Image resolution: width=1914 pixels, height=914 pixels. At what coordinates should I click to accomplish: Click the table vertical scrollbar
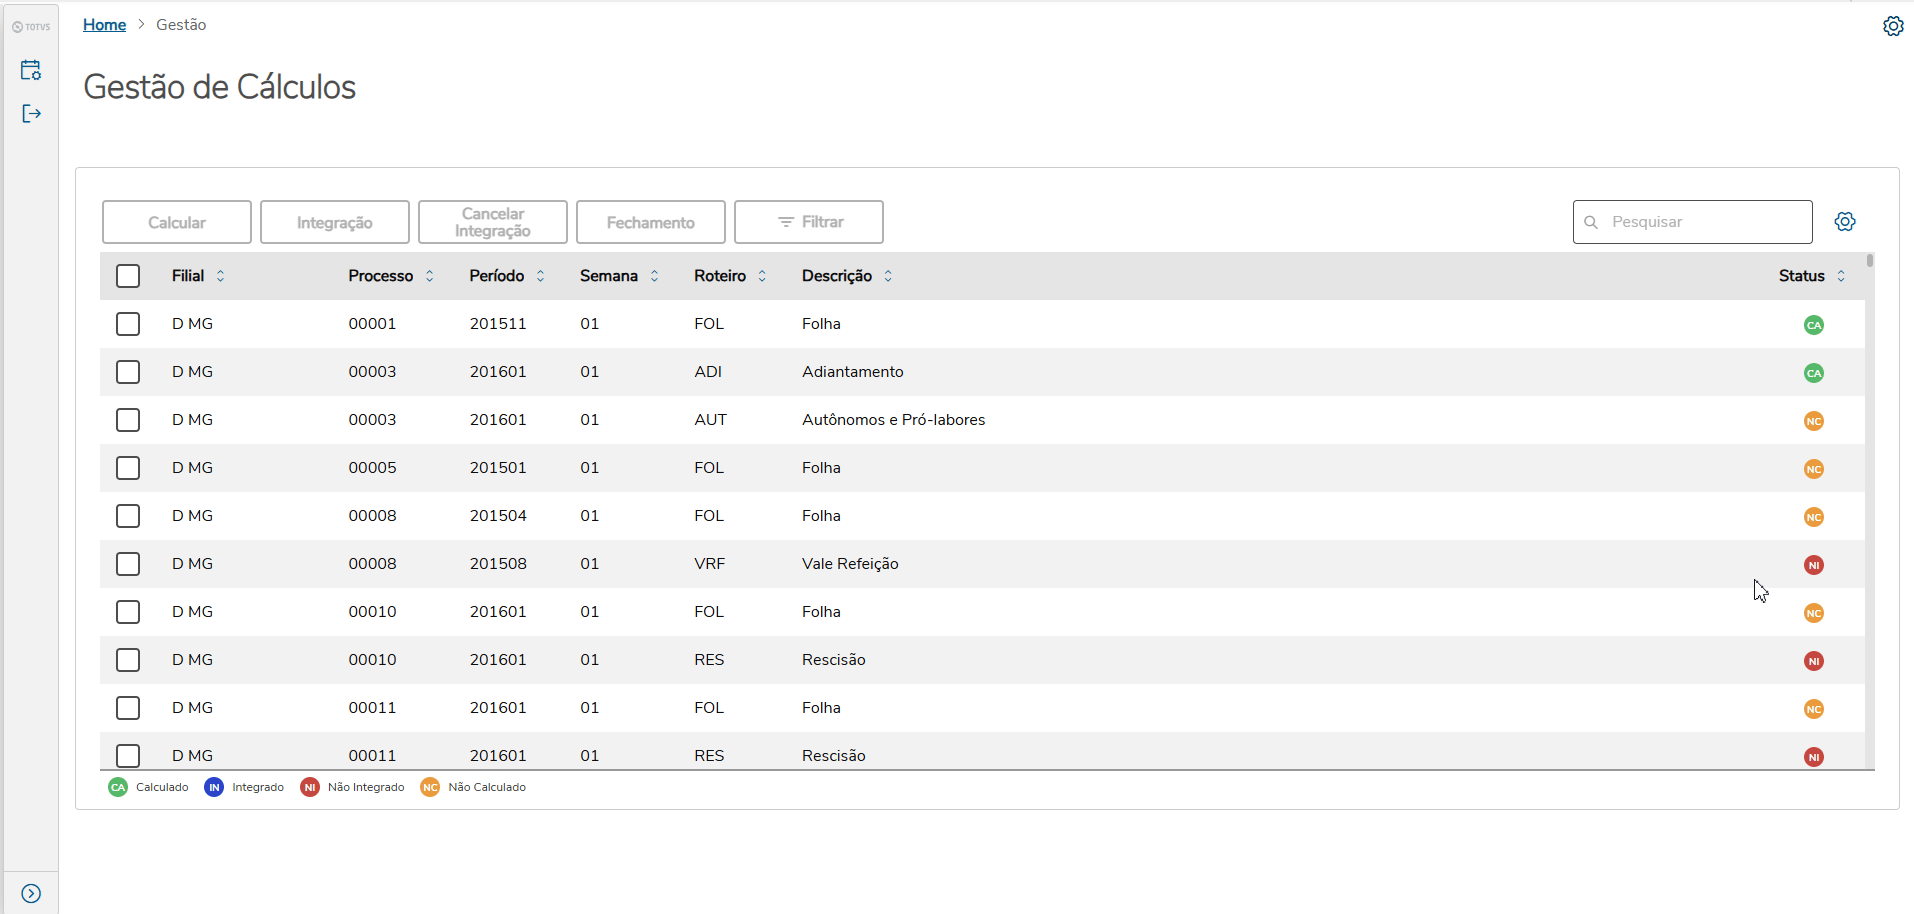point(1869,262)
